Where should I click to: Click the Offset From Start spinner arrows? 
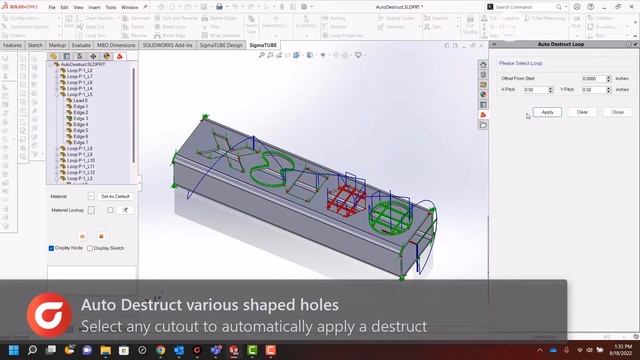click(609, 78)
